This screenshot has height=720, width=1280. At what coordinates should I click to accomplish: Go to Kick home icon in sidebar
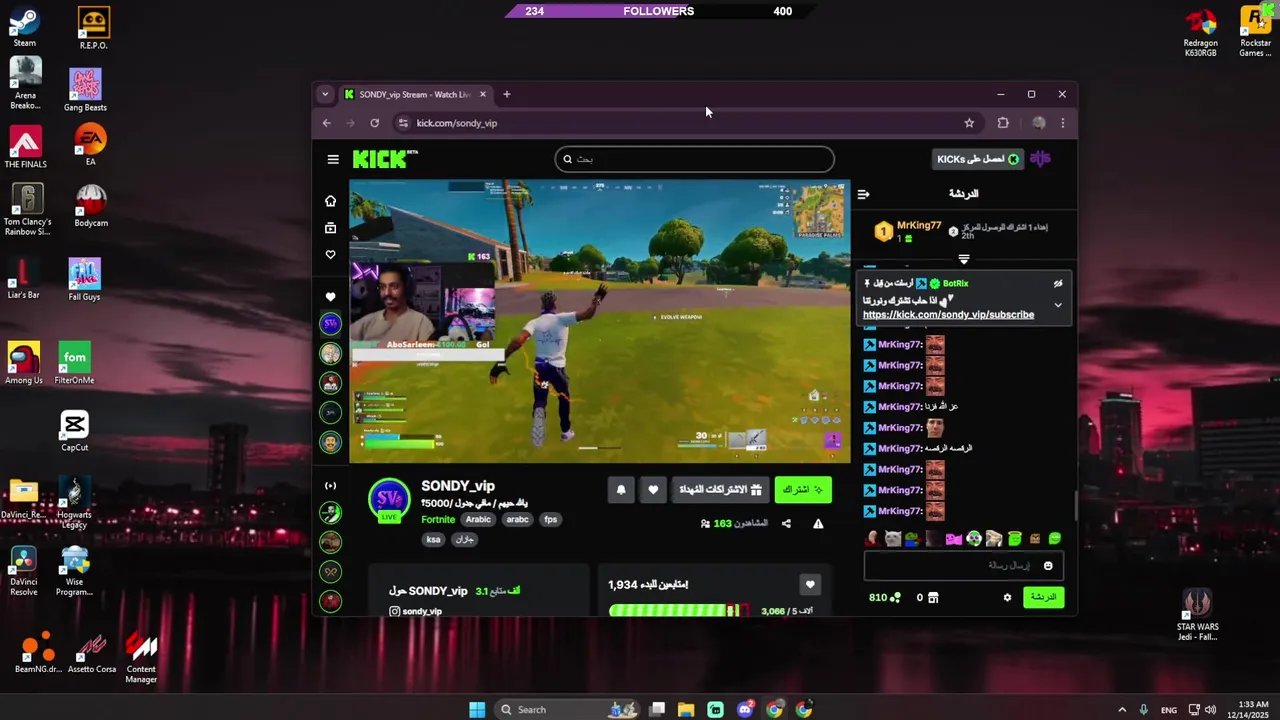(330, 201)
